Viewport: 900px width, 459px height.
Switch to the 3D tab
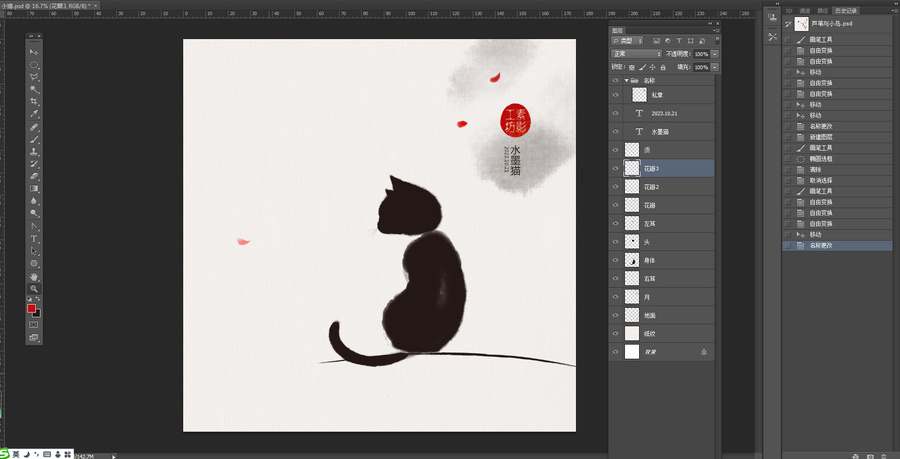[x=789, y=10]
